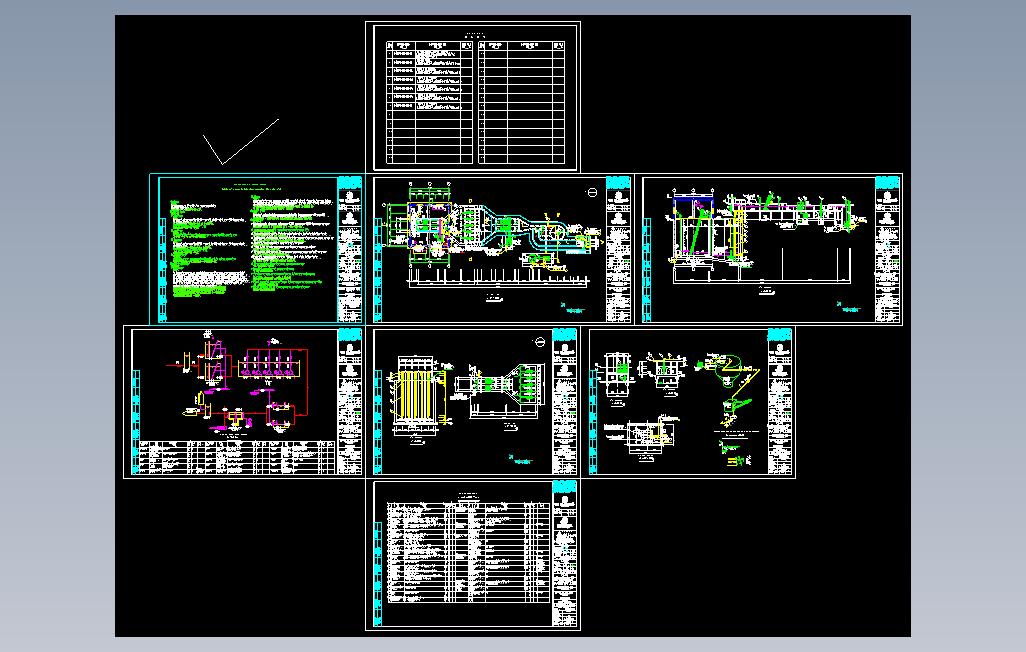Click the title block of the green notes sheet
1026x652 pixels.
349,249
